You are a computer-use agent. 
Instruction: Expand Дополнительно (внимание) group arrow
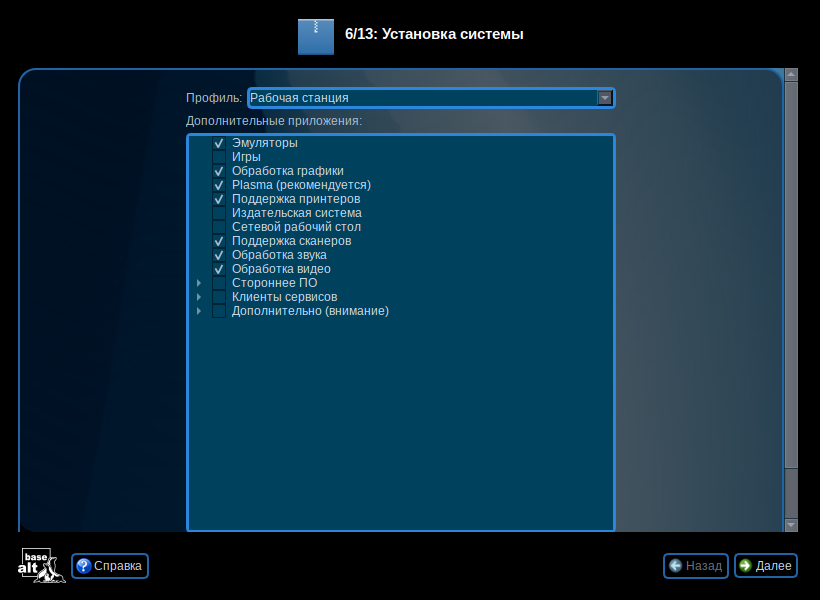tap(199, 311)
